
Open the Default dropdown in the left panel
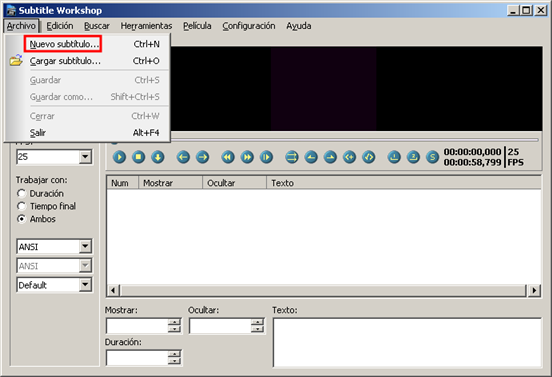point(85,285)
